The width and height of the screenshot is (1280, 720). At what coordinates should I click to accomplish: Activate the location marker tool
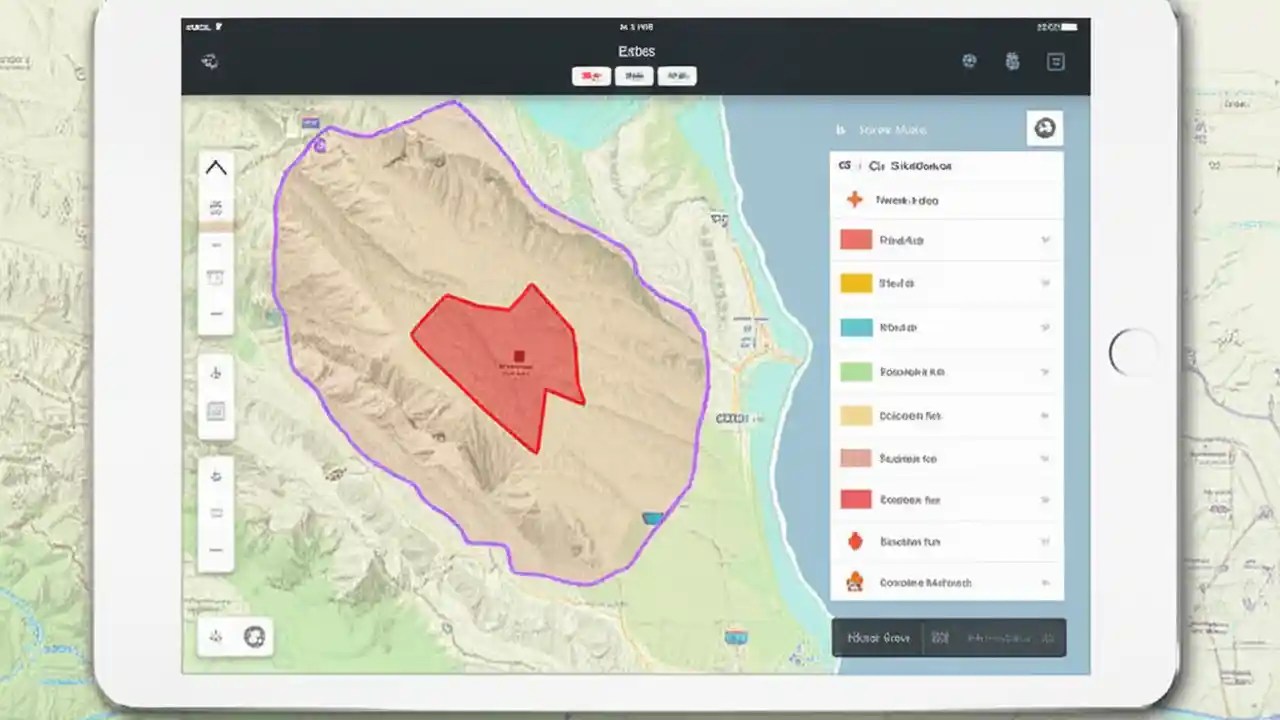(216, 373)
